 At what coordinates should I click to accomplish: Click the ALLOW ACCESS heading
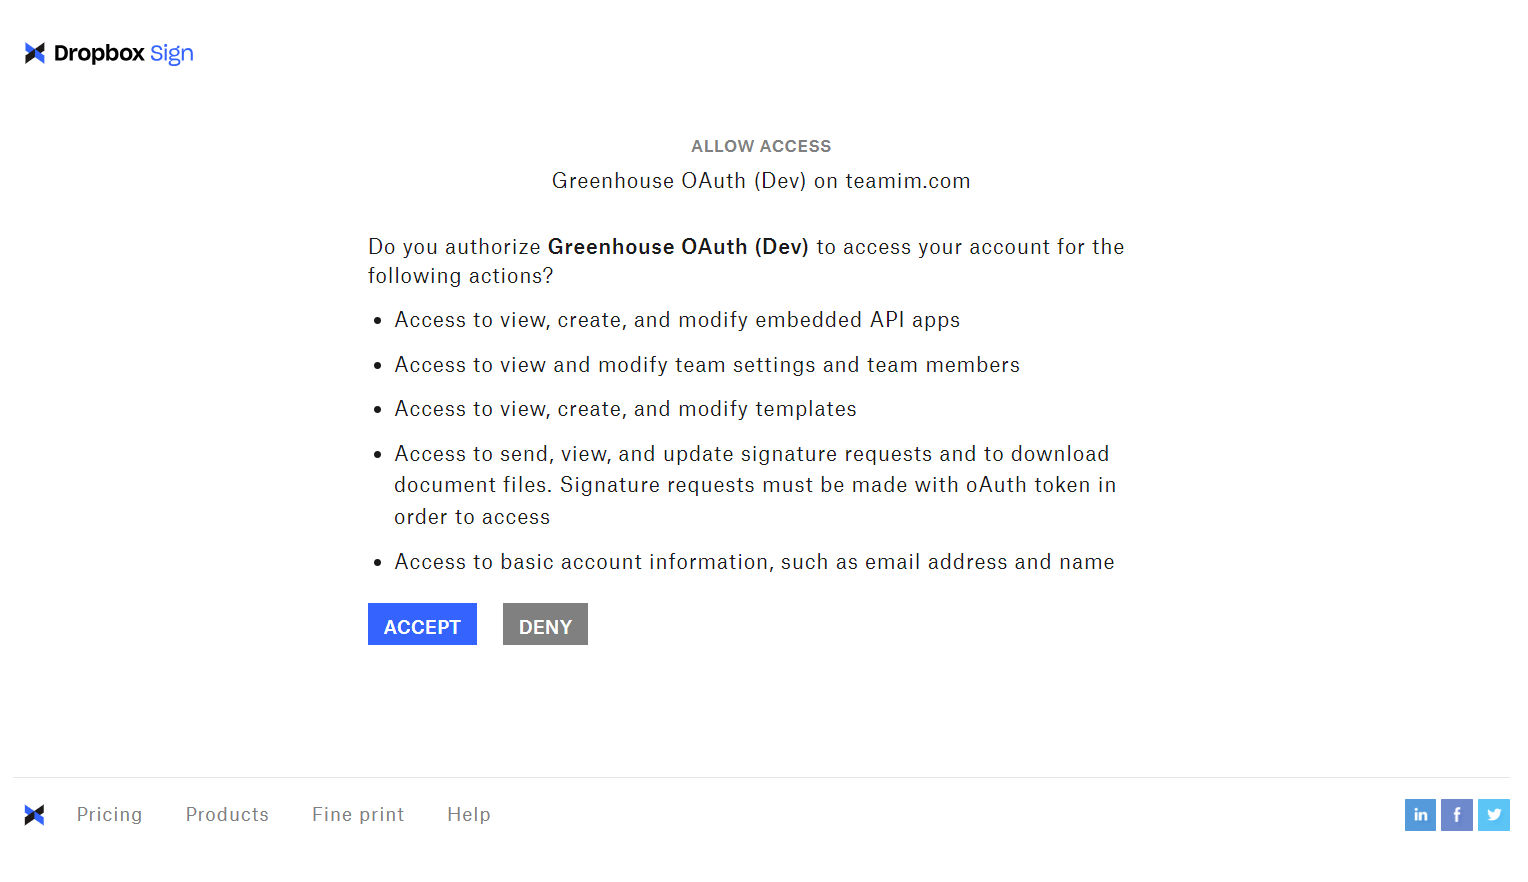click(761, 146)
